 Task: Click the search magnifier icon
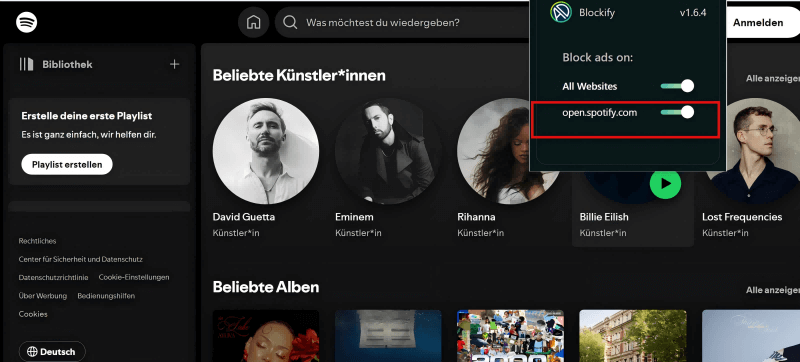pos(290,23)
